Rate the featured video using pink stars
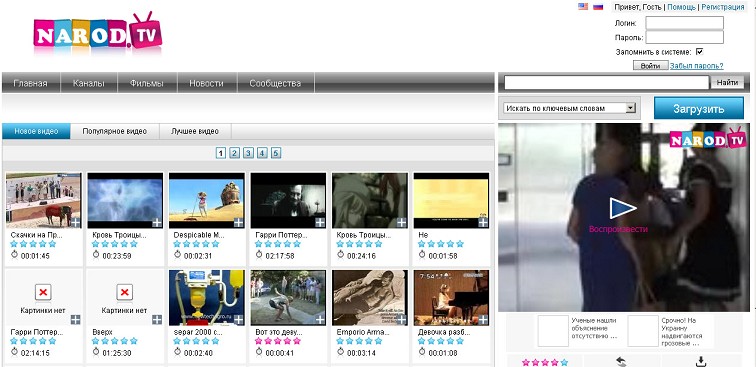The width and height of the screenshot is (756, 367). click(x=545, y=362)
